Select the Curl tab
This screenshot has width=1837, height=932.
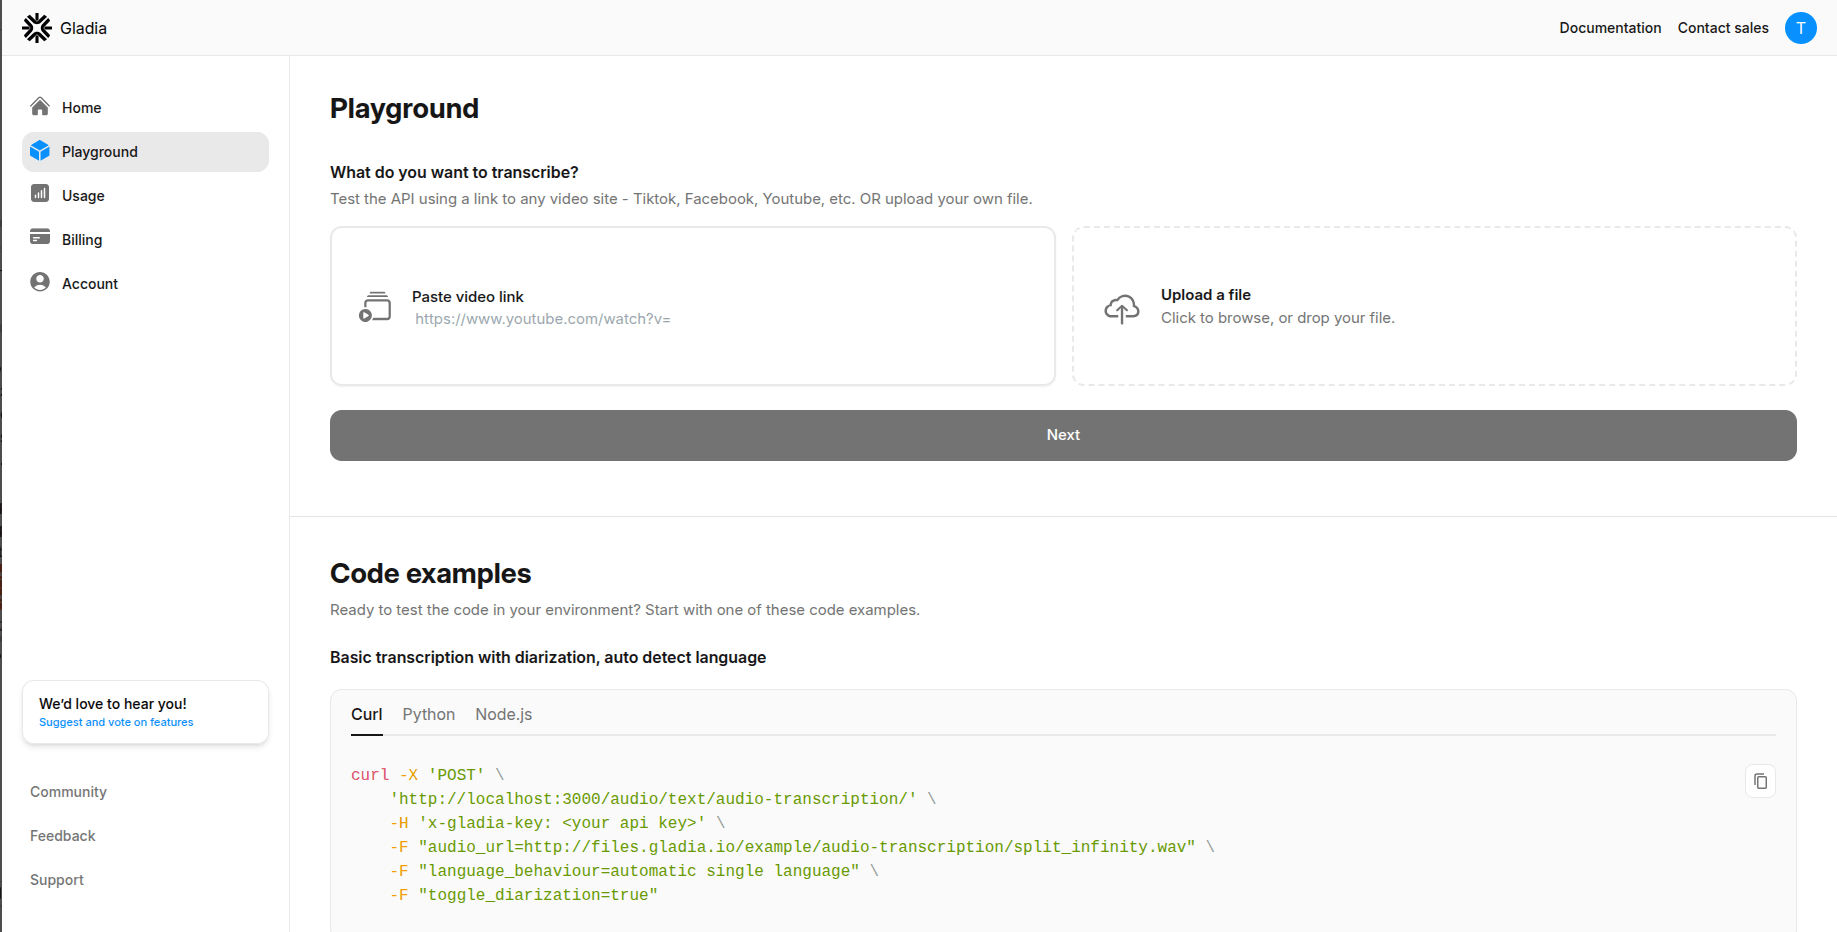(366, 714)
